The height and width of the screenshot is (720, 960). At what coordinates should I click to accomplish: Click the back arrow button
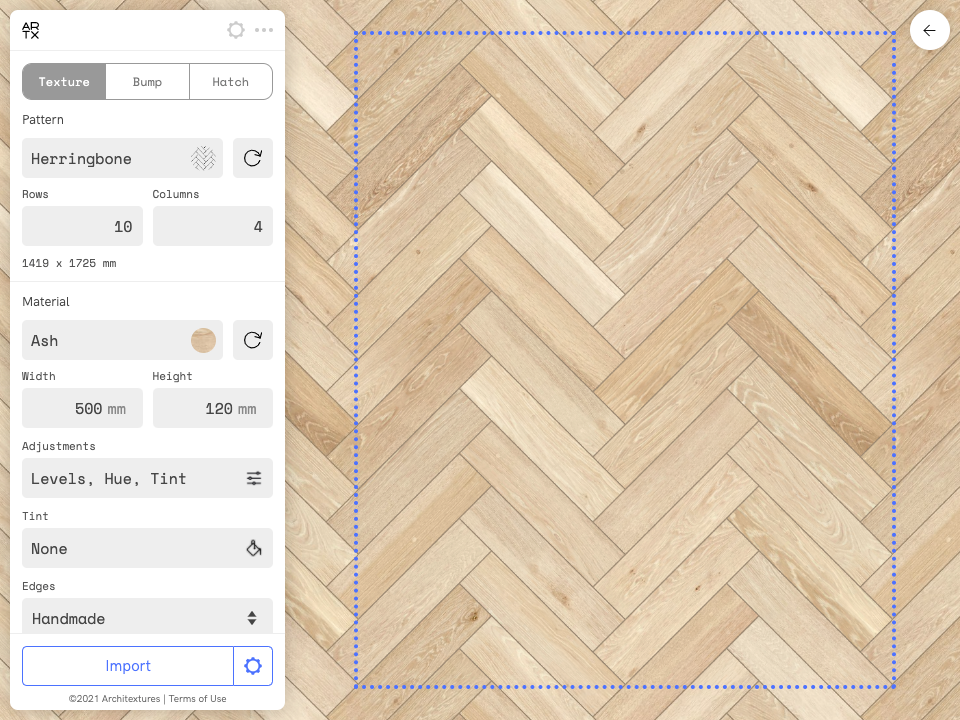pos(929,30)
